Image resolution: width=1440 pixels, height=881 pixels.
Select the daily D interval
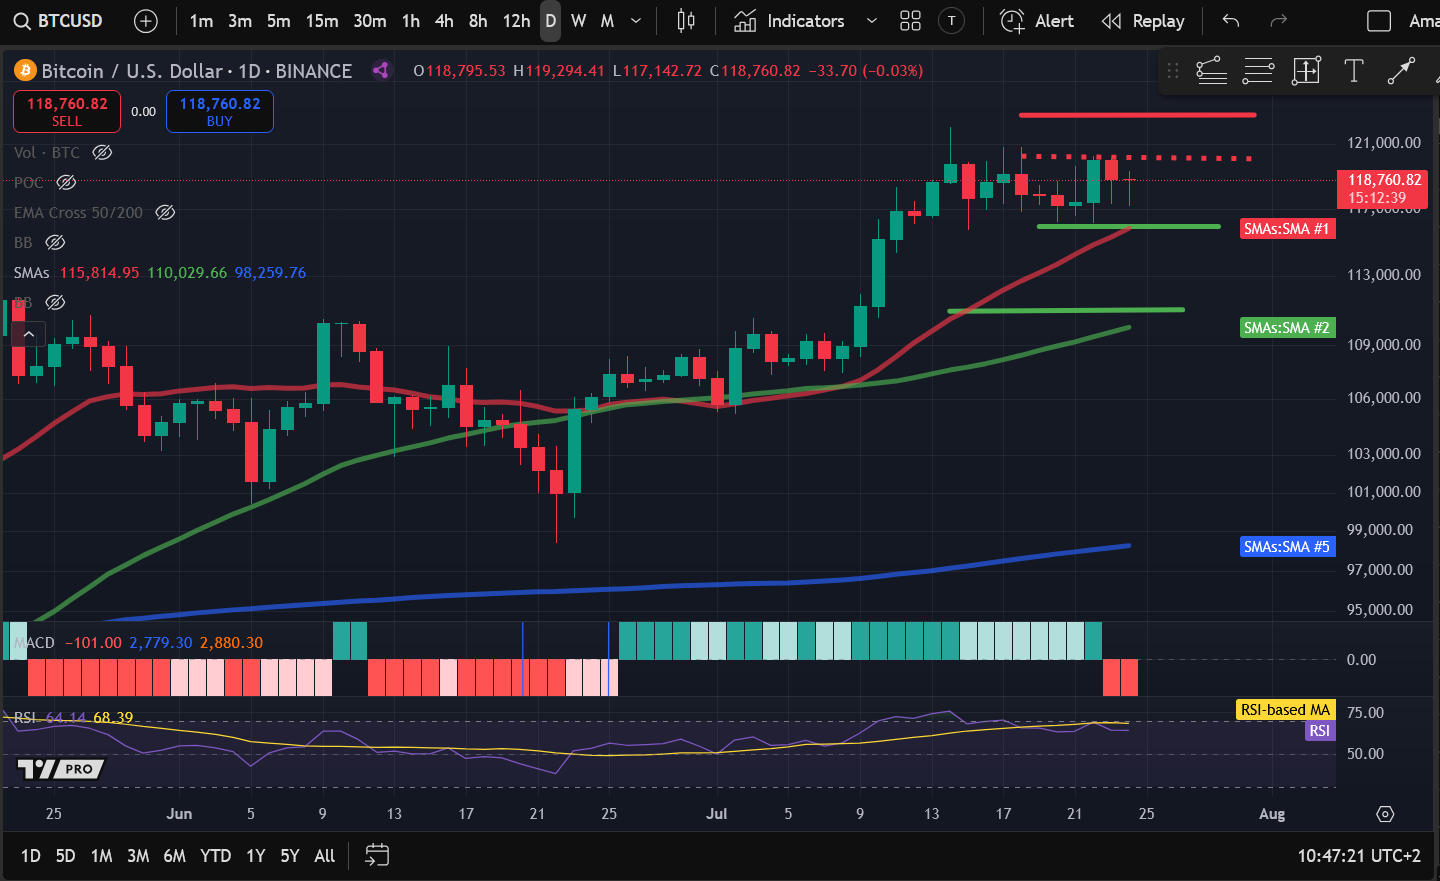(551, 21)
